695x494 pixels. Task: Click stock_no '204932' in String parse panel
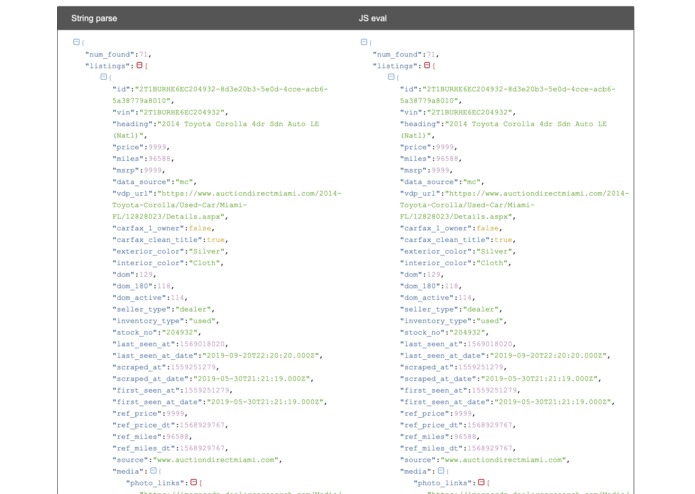[180, 332]
